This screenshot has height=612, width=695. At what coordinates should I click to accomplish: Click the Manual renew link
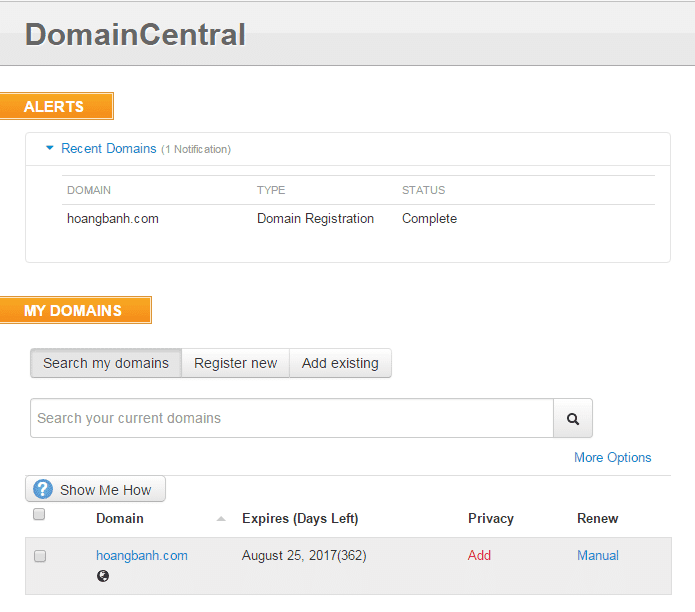point(597,555)
